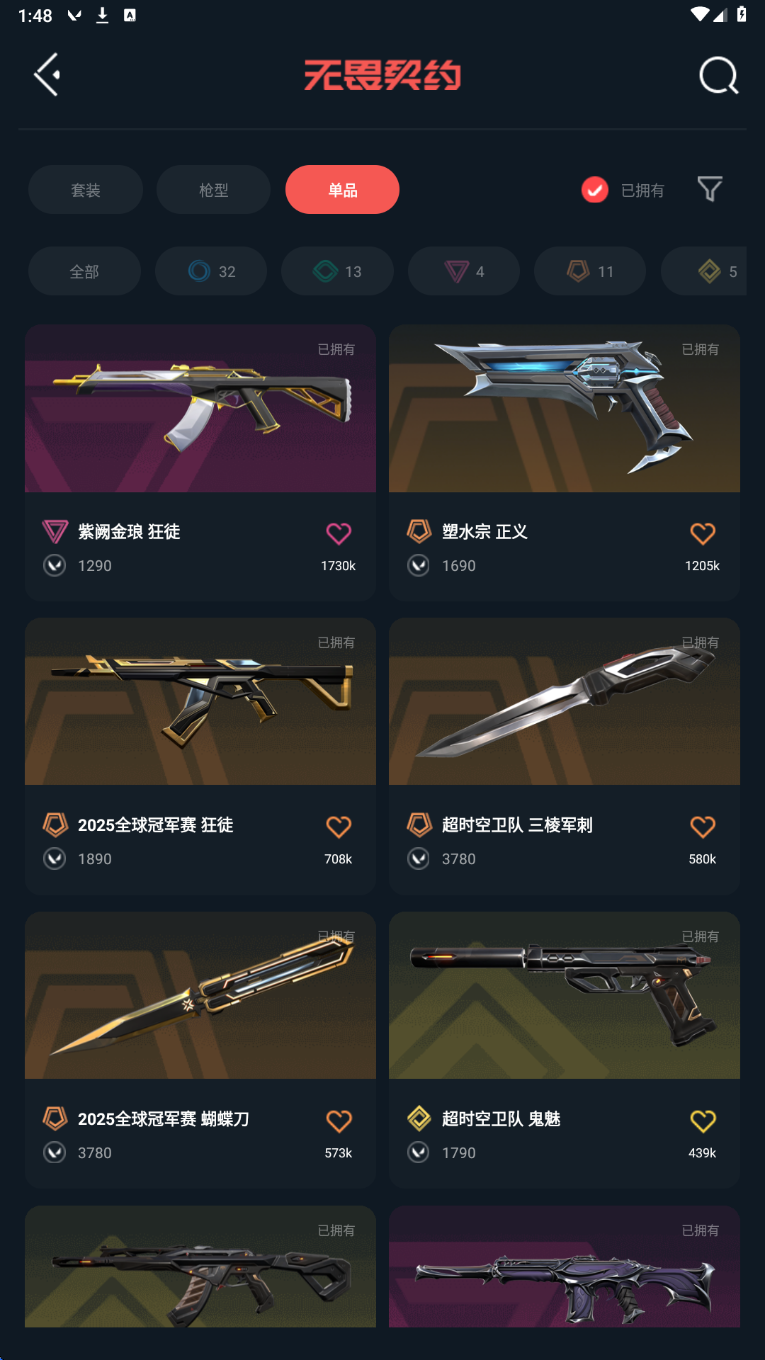The height and width of the screenshot is (1360, 765).
Task: Tap the back arrow icon
Action: pos(47,75)
